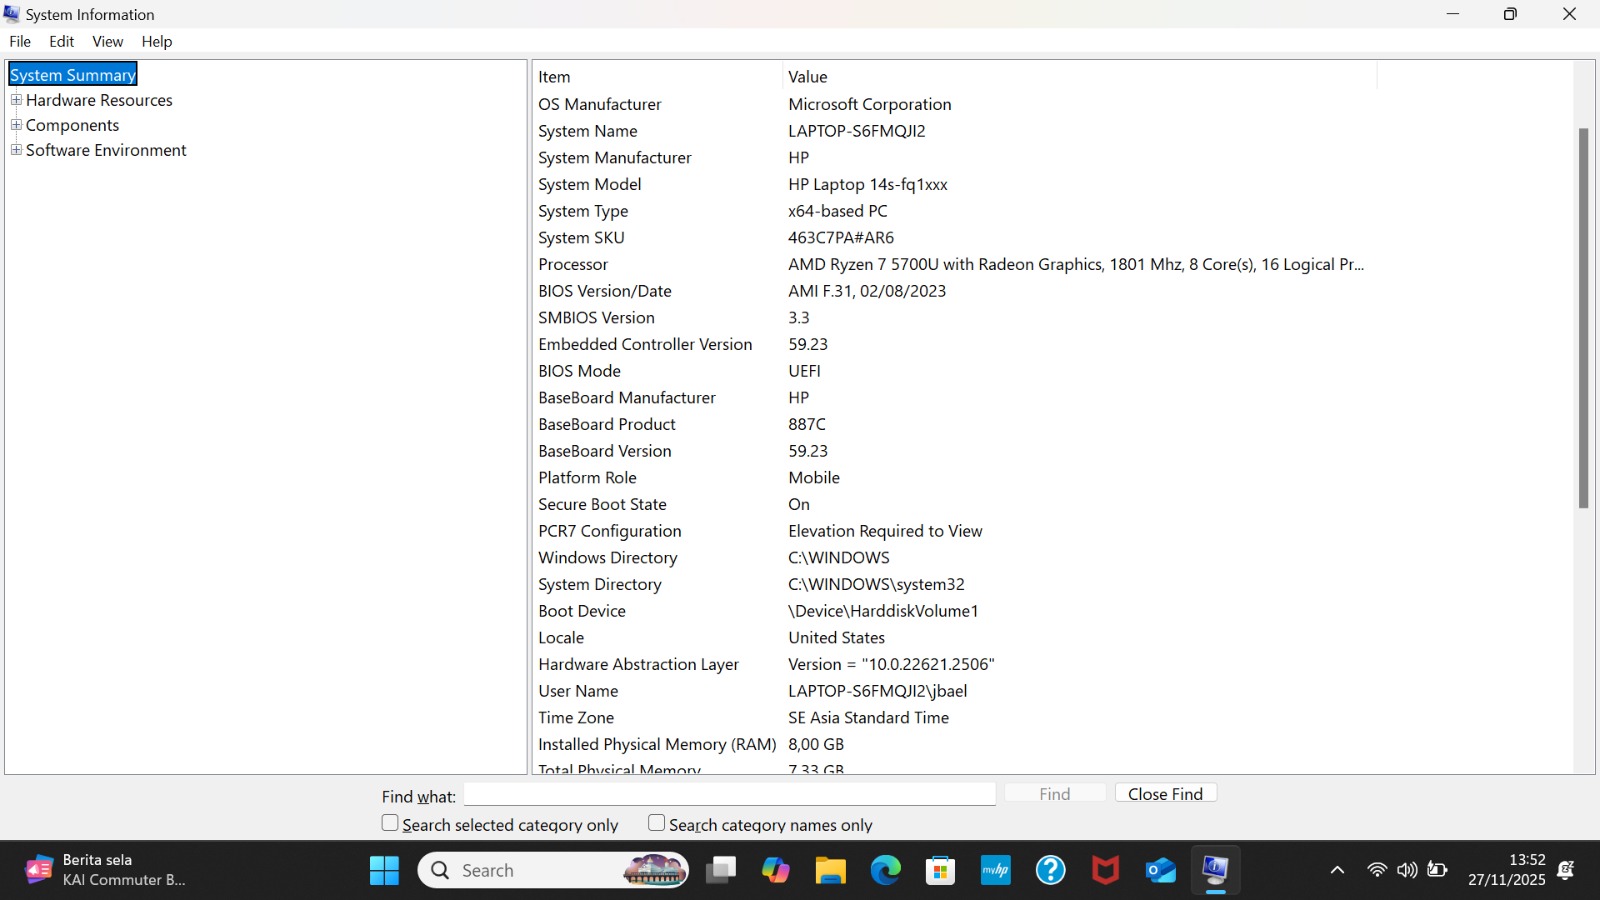Click the Find what input field
Screen dimensions: 1600x900
click(729, 794)
